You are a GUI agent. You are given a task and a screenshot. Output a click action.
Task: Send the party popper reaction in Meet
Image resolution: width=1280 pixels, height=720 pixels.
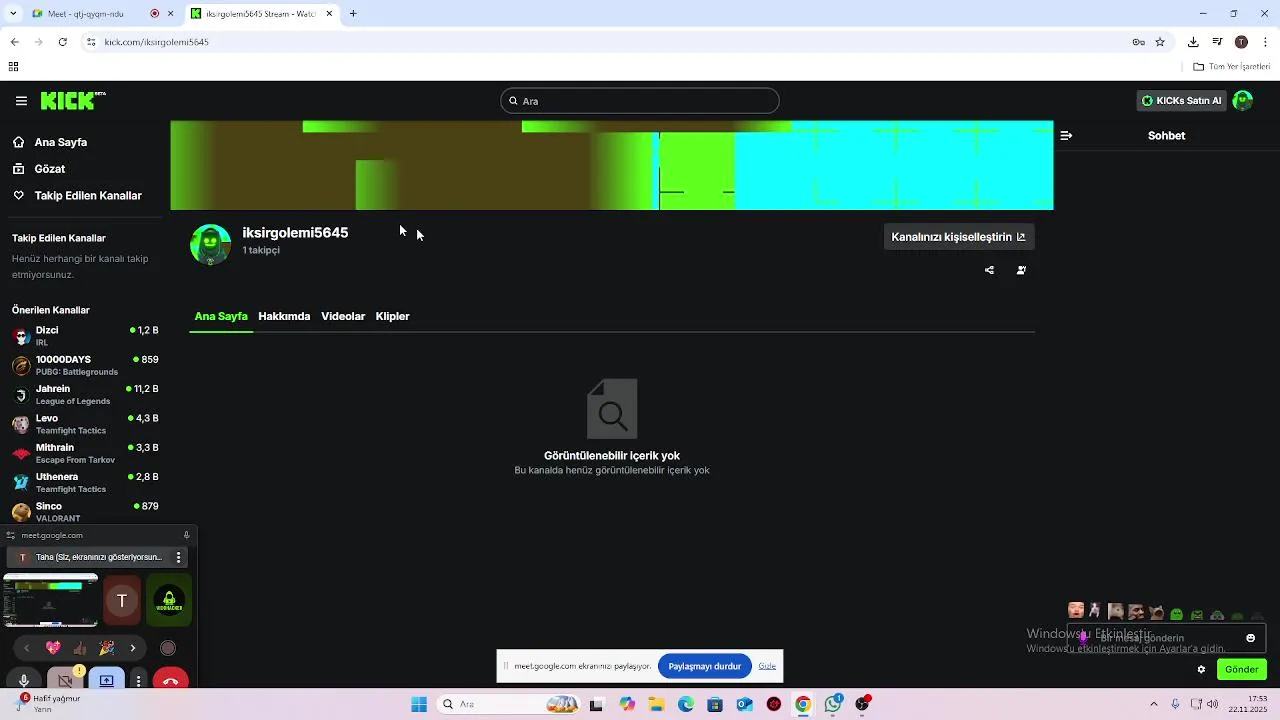point(106,648)
